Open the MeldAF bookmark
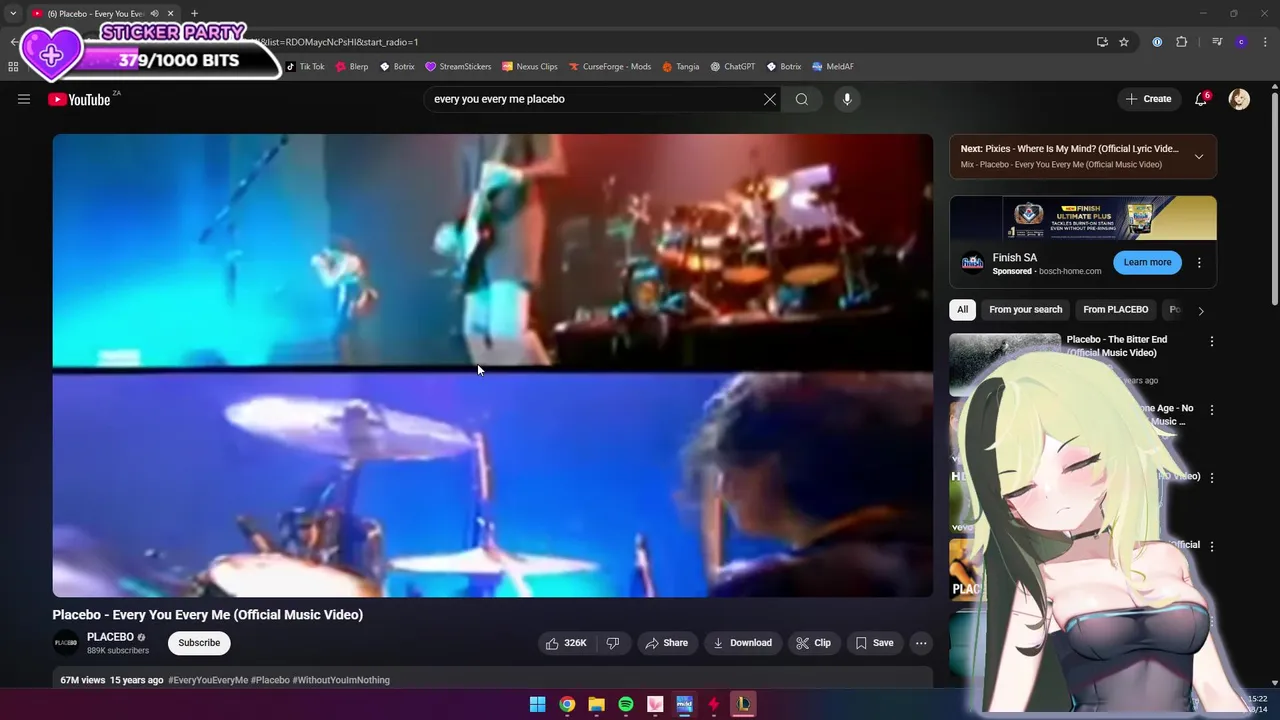 pyautogui.click(x=832, y=67)
